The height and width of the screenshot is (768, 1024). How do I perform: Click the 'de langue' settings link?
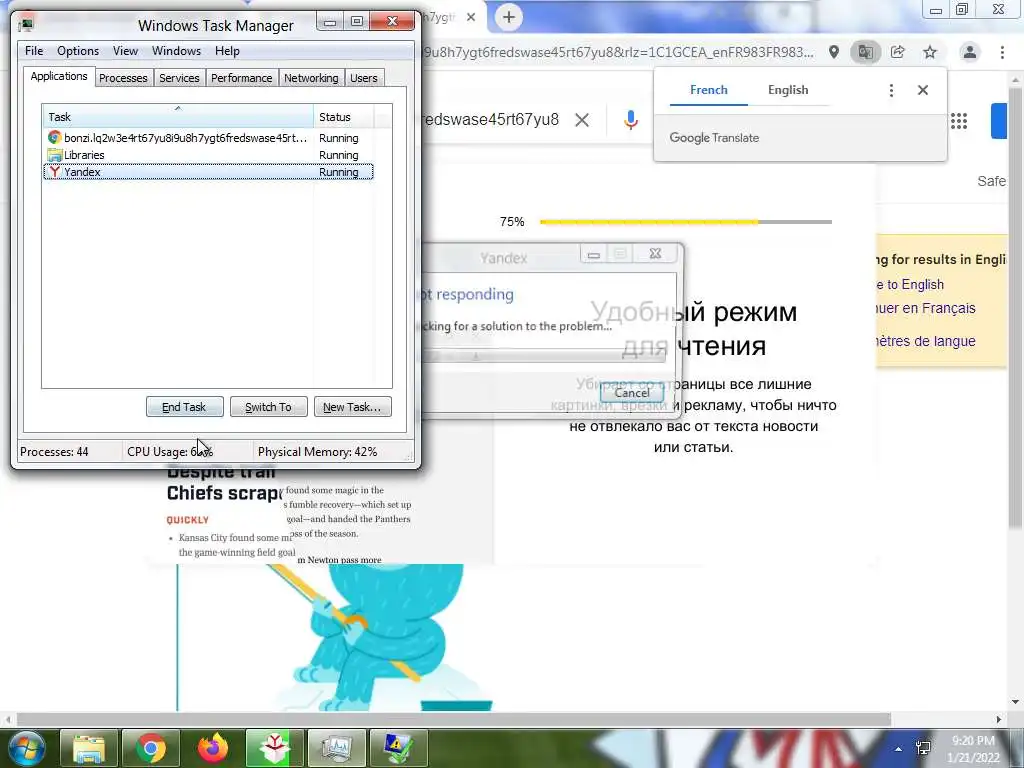point(926,341)
